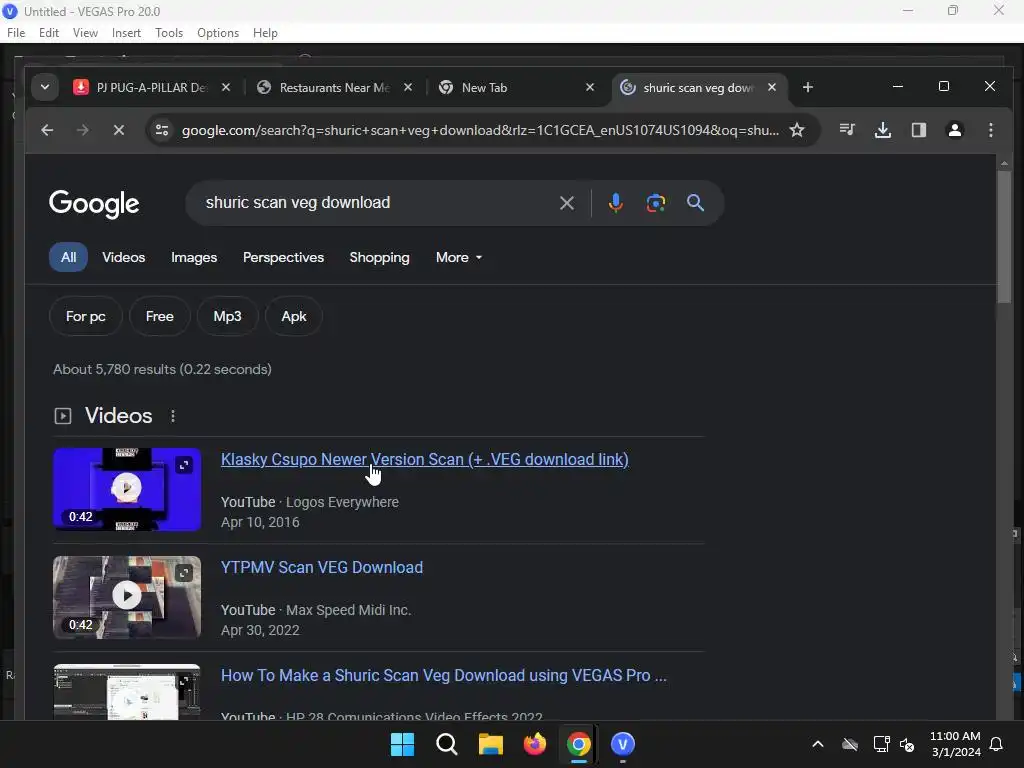Close the shuric scan veg tab
The image size is (1024, 768).
(772, 87)
